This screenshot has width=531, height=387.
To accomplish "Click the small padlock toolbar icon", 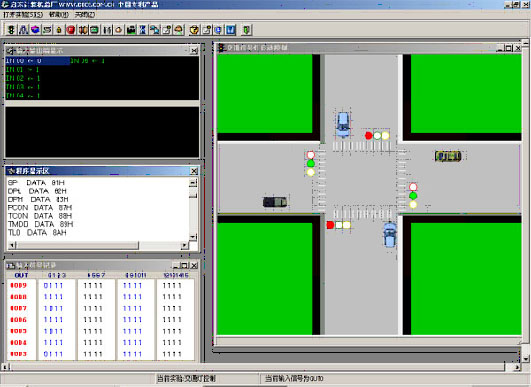I will [59, 30].
